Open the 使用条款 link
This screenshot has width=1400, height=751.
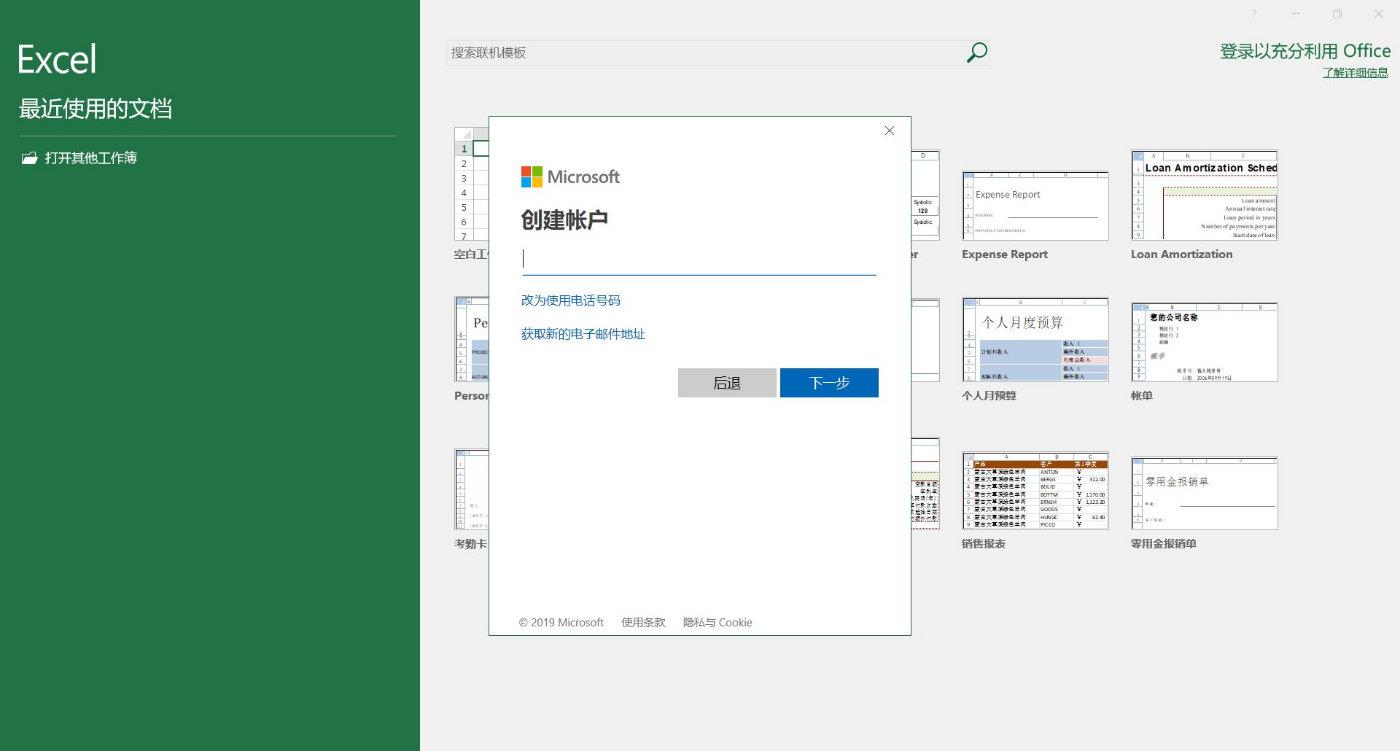643,622
